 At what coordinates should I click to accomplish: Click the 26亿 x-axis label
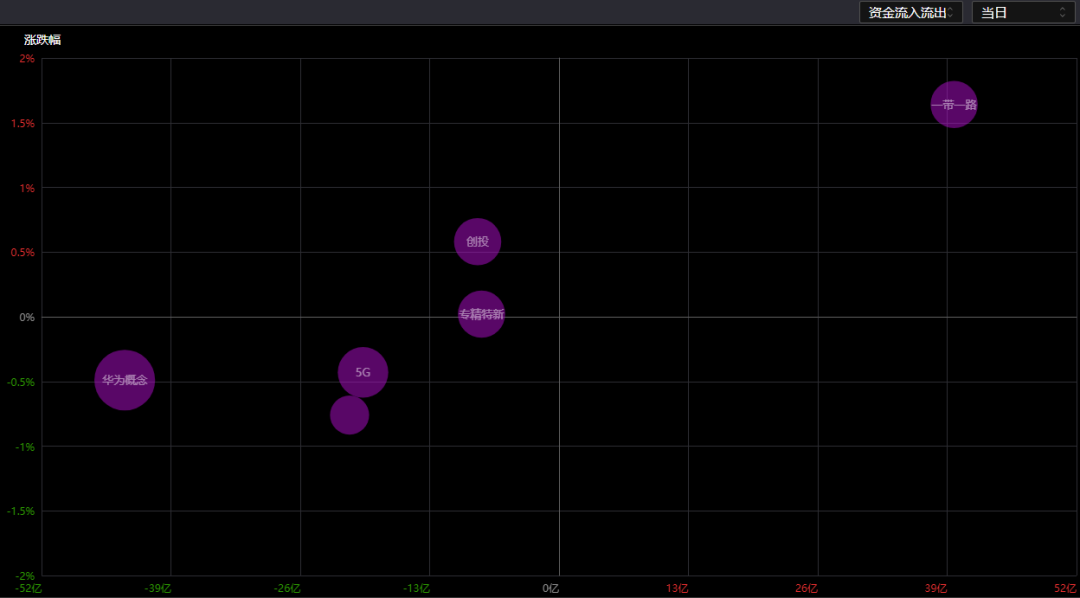807,588
